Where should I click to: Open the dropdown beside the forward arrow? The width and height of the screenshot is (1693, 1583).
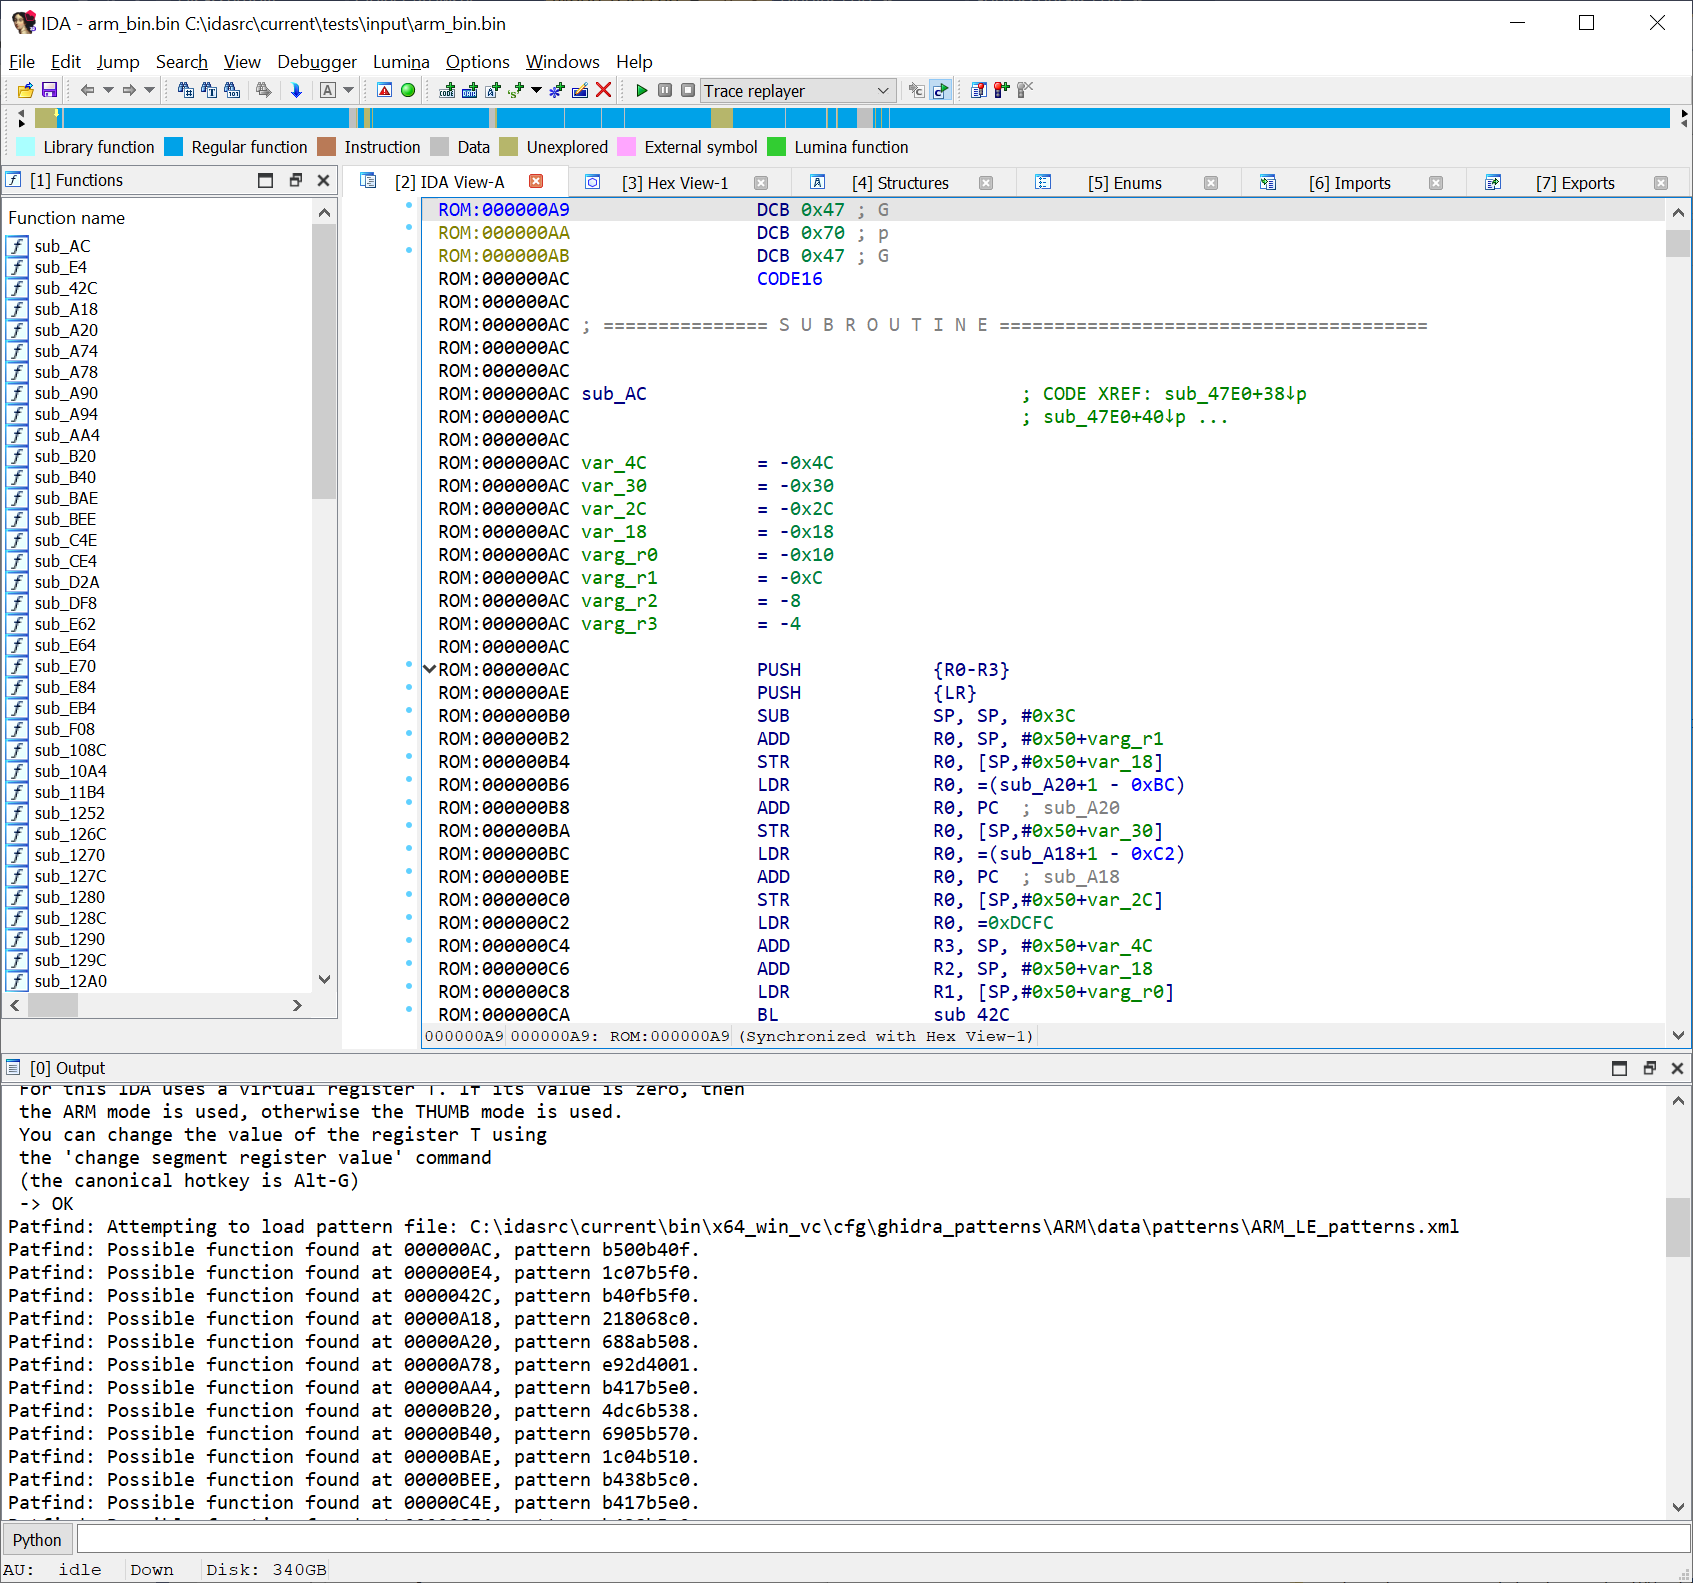click(150, 90)
